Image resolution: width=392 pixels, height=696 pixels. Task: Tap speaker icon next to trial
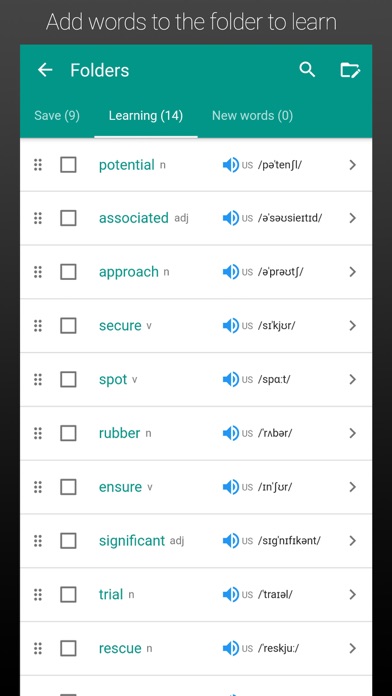tap(231, 594)
